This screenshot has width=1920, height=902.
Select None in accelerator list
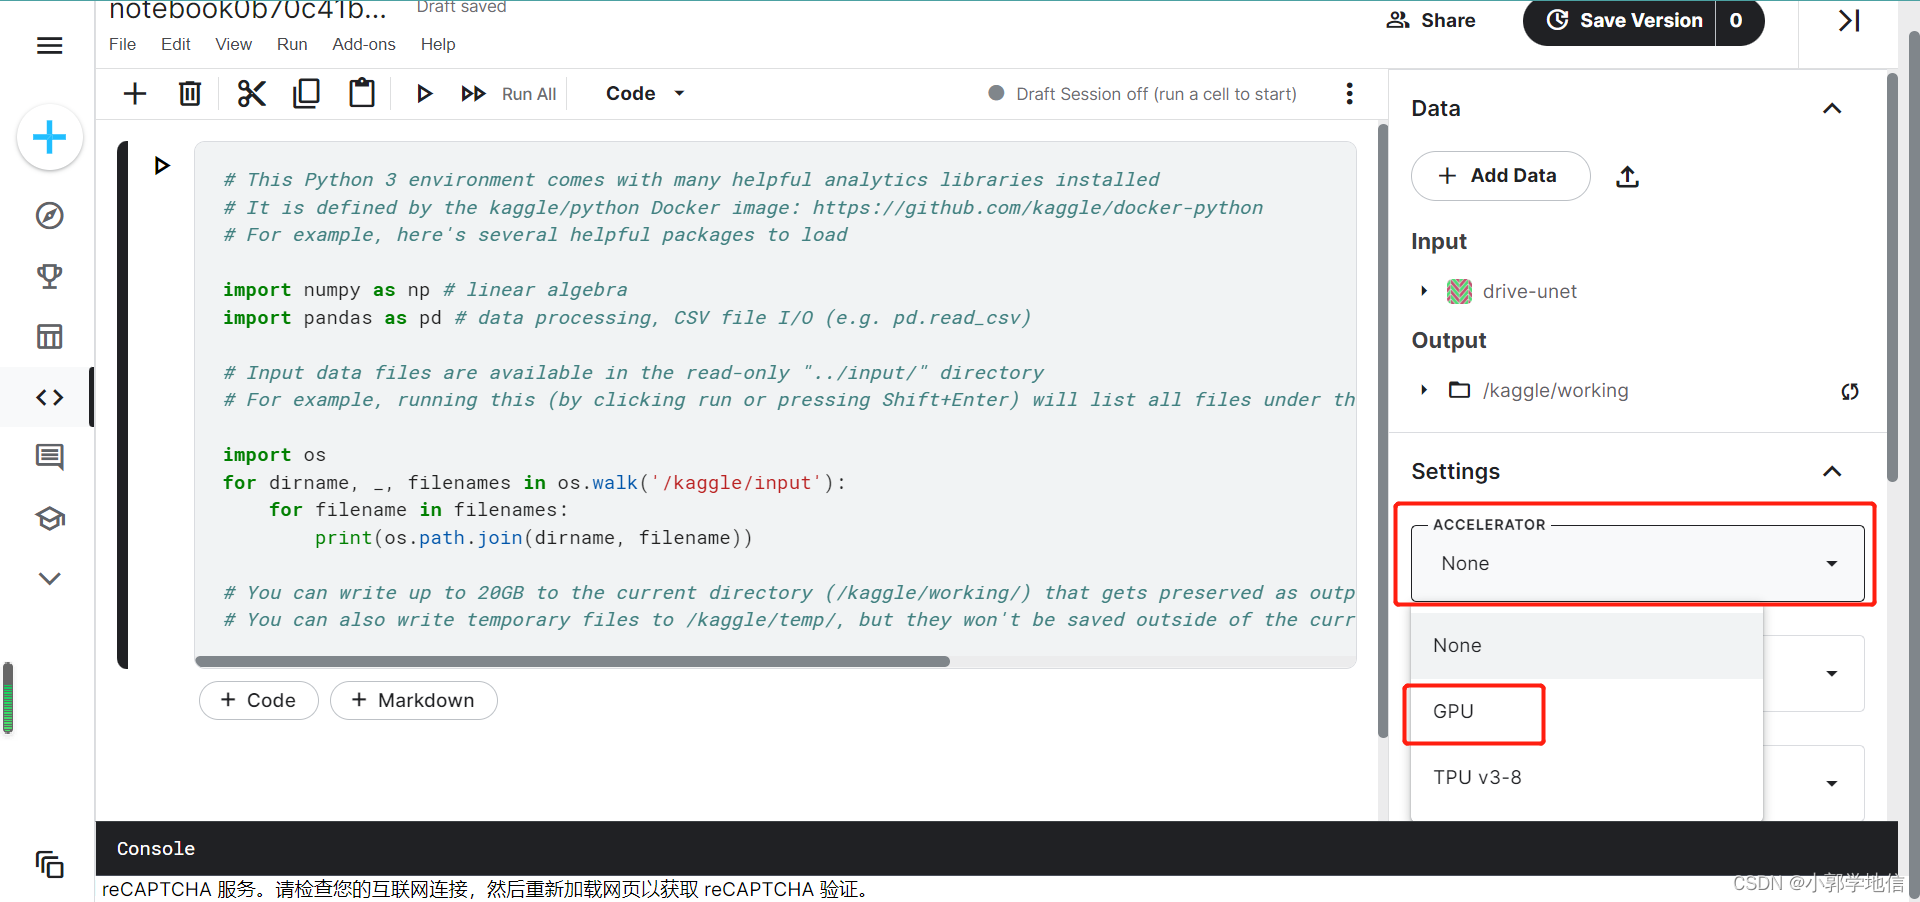[1587, 645]
